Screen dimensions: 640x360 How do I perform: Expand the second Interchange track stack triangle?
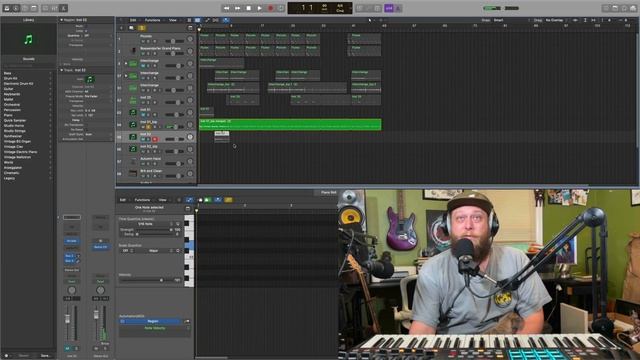coord(126,76)
